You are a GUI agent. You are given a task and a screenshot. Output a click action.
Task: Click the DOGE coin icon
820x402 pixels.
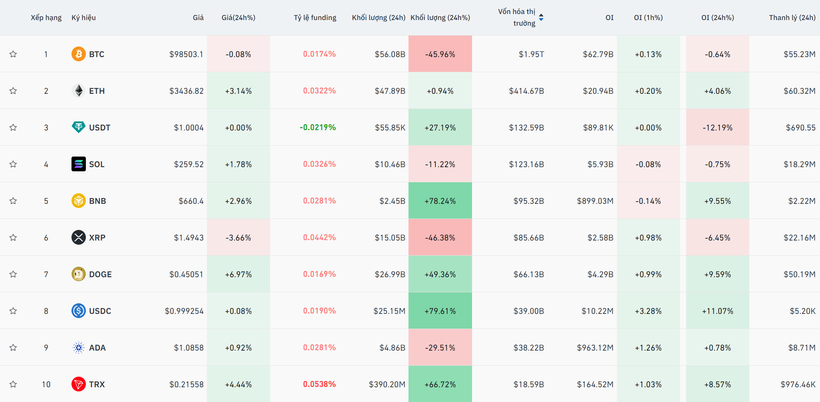pos(78,274)
